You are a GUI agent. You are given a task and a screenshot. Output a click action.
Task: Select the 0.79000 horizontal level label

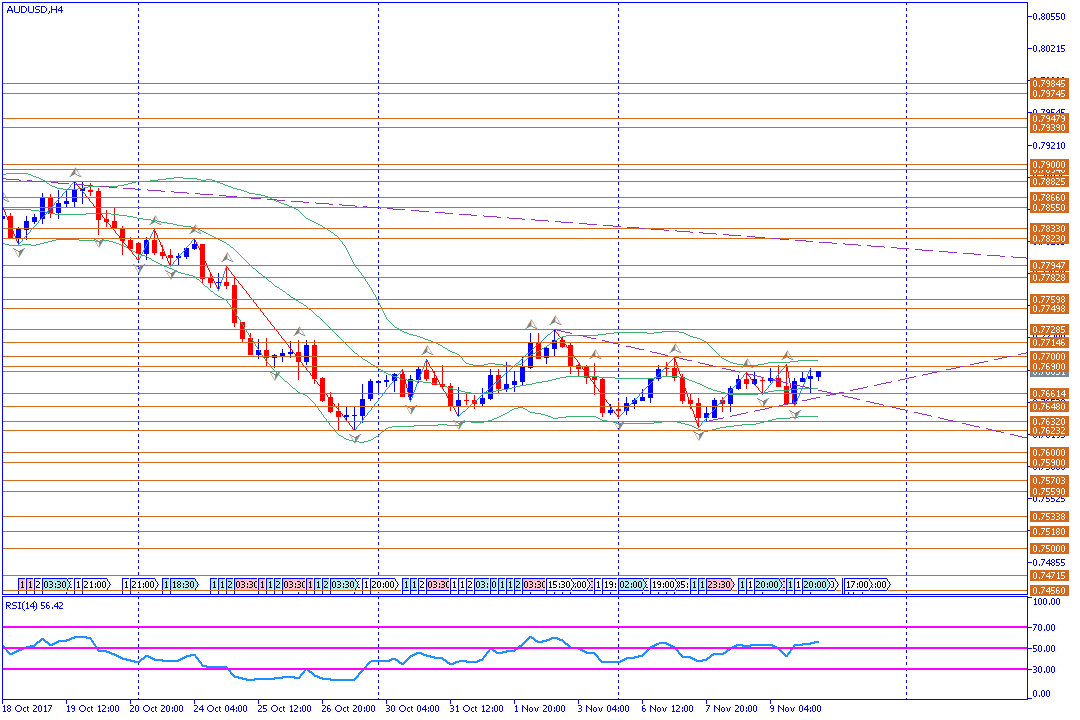1048,164
